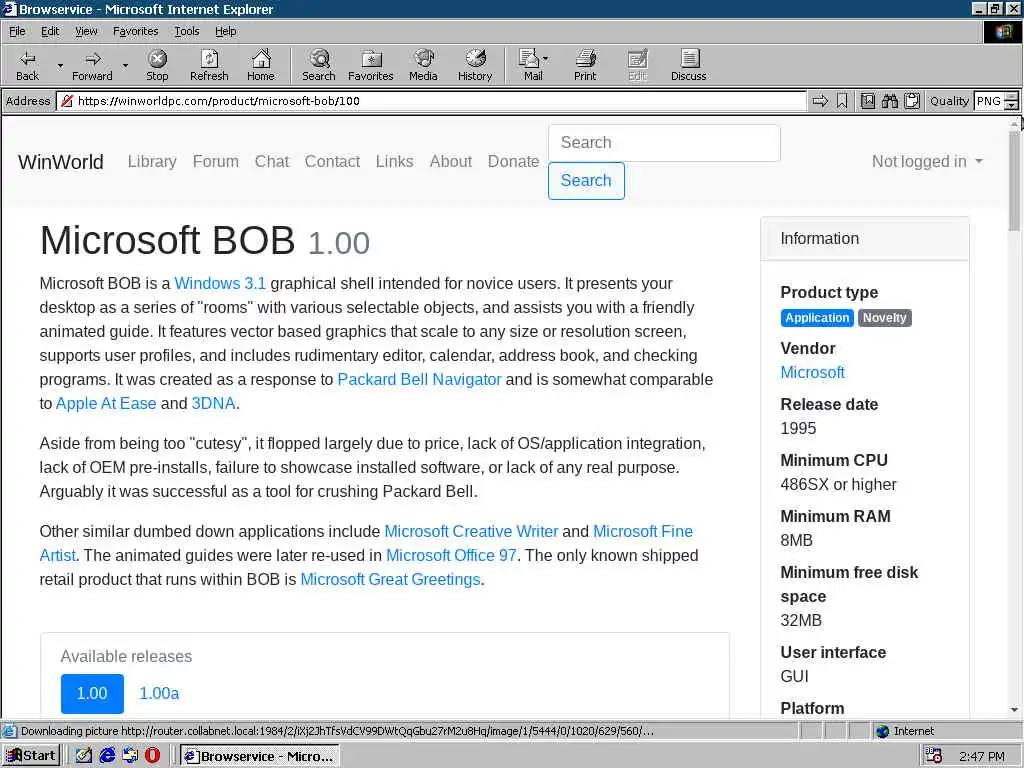Screen dimensions: 1024x768
Task: Click the Show Desktop quick launch icon
Action: coord(84,756)
